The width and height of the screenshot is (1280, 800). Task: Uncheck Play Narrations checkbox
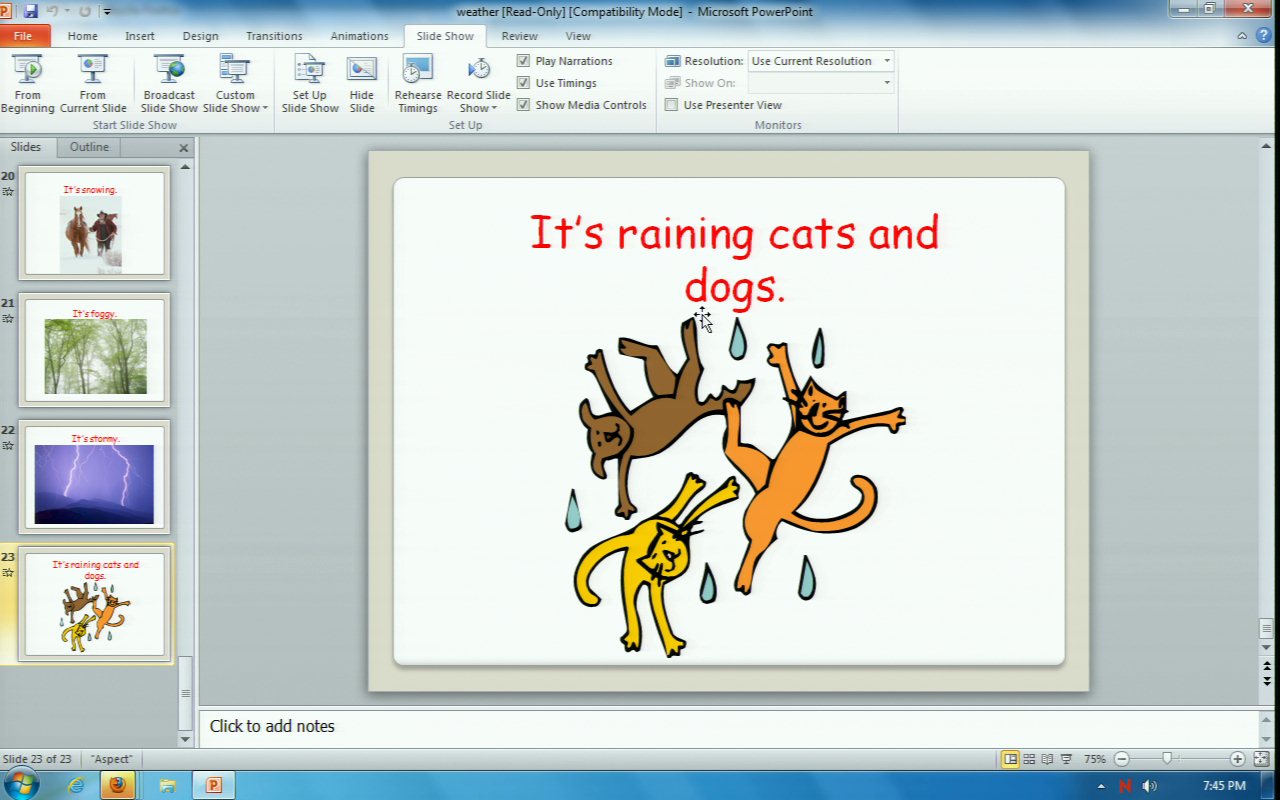point(523,61)
